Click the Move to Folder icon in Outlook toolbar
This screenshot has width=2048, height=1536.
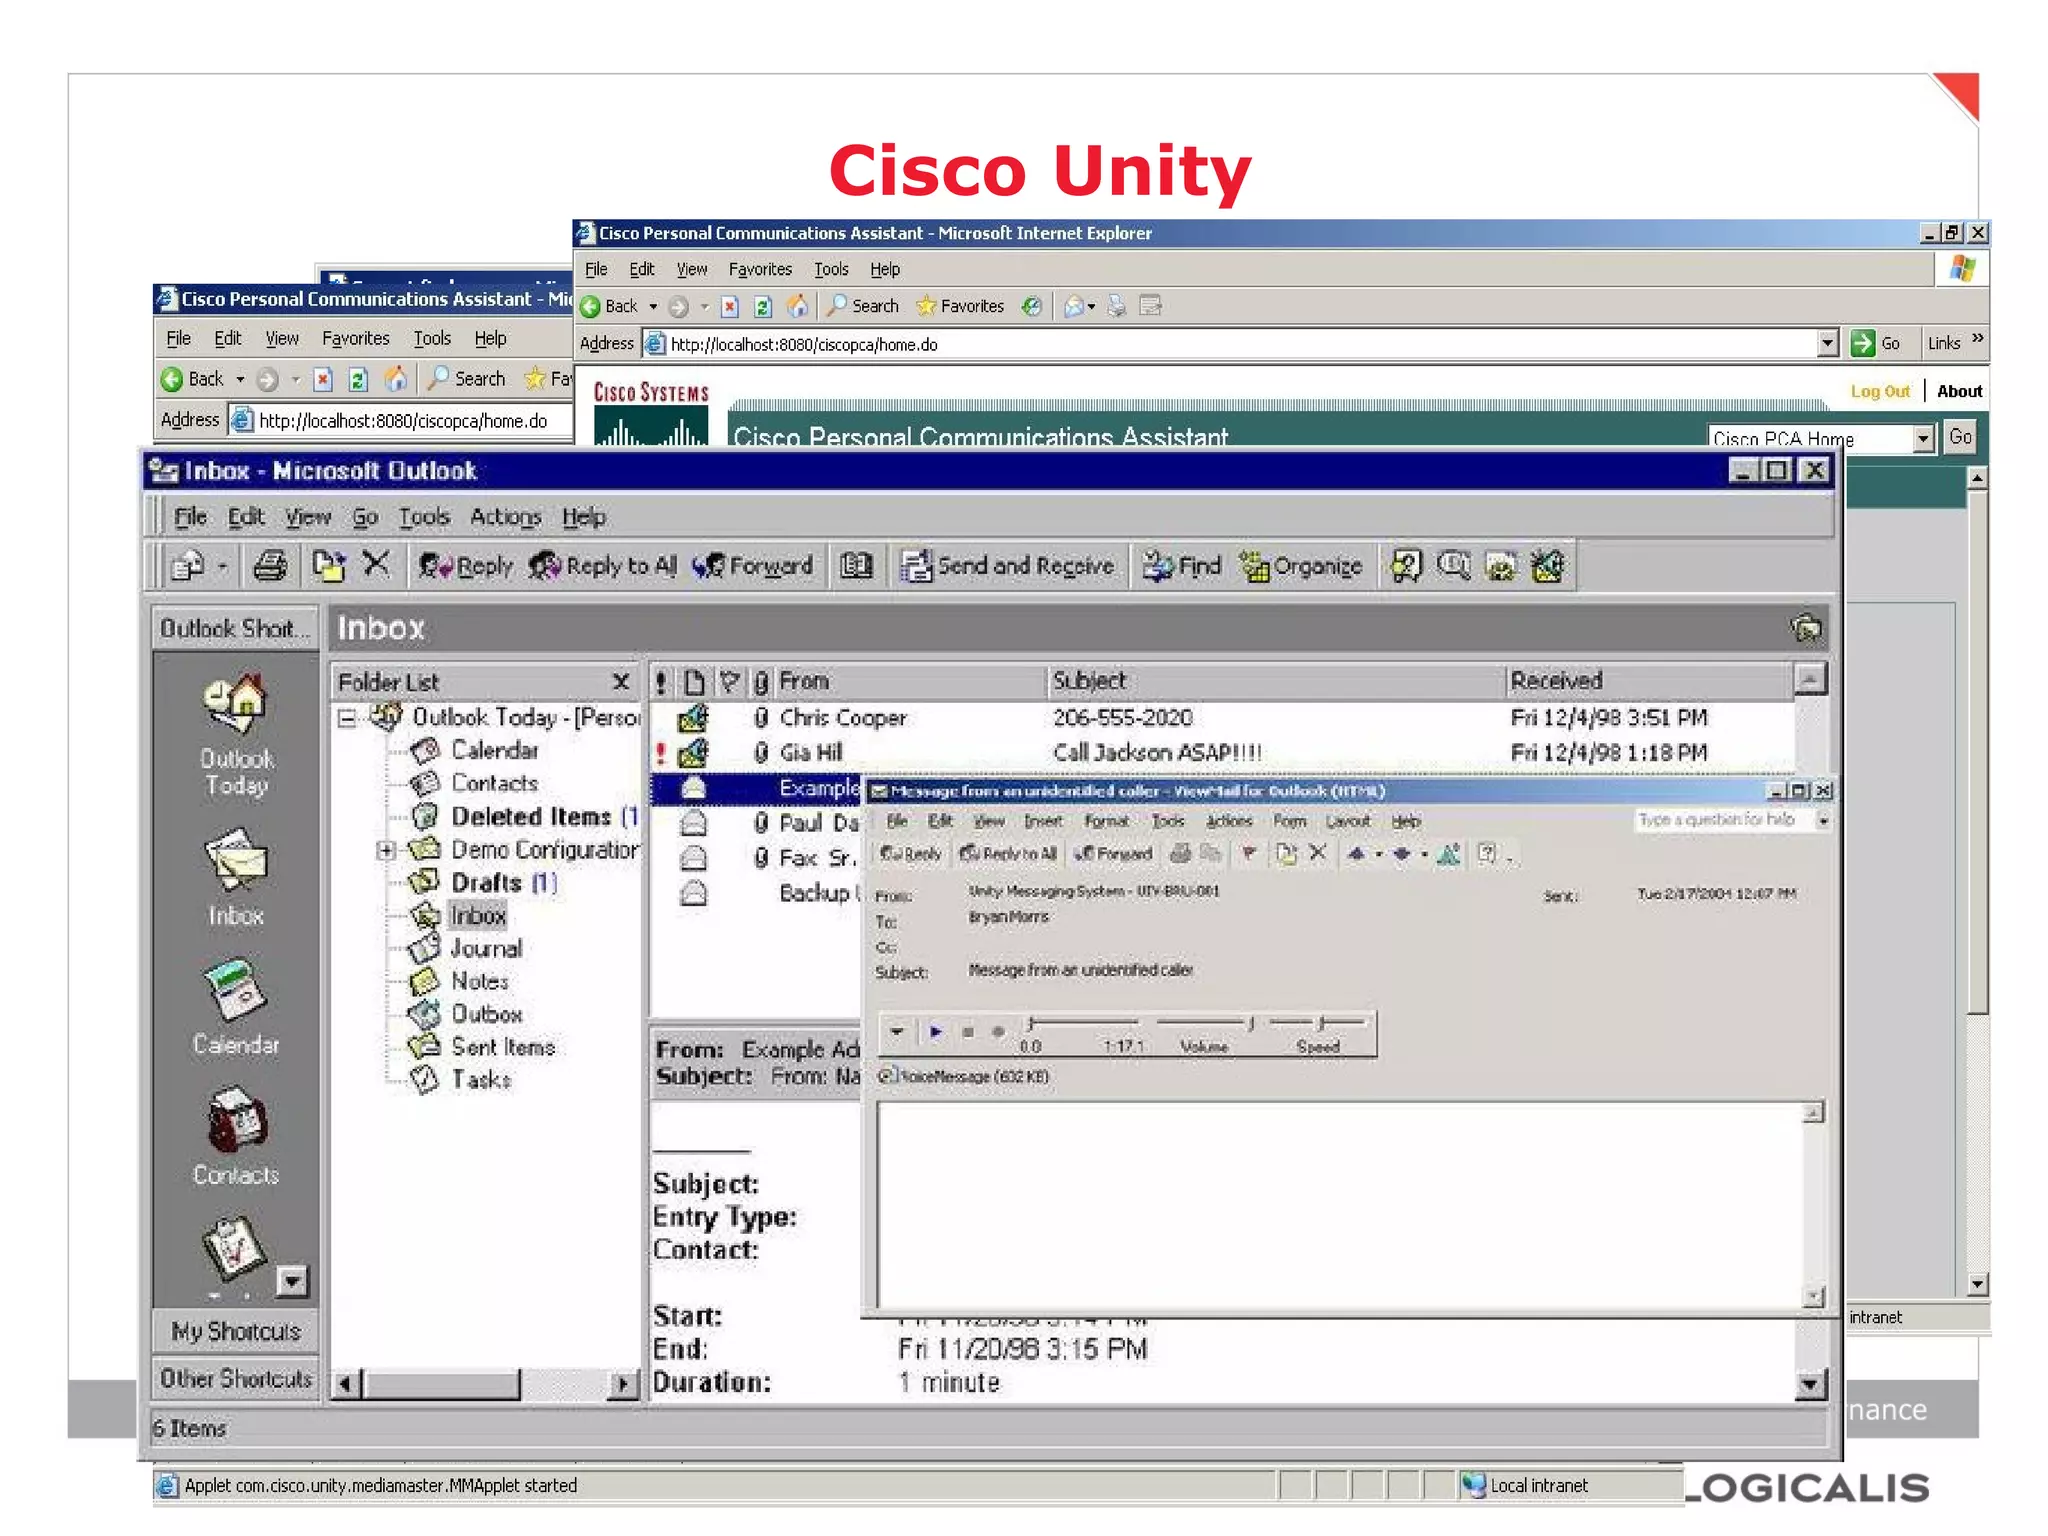tap(328, 566)
